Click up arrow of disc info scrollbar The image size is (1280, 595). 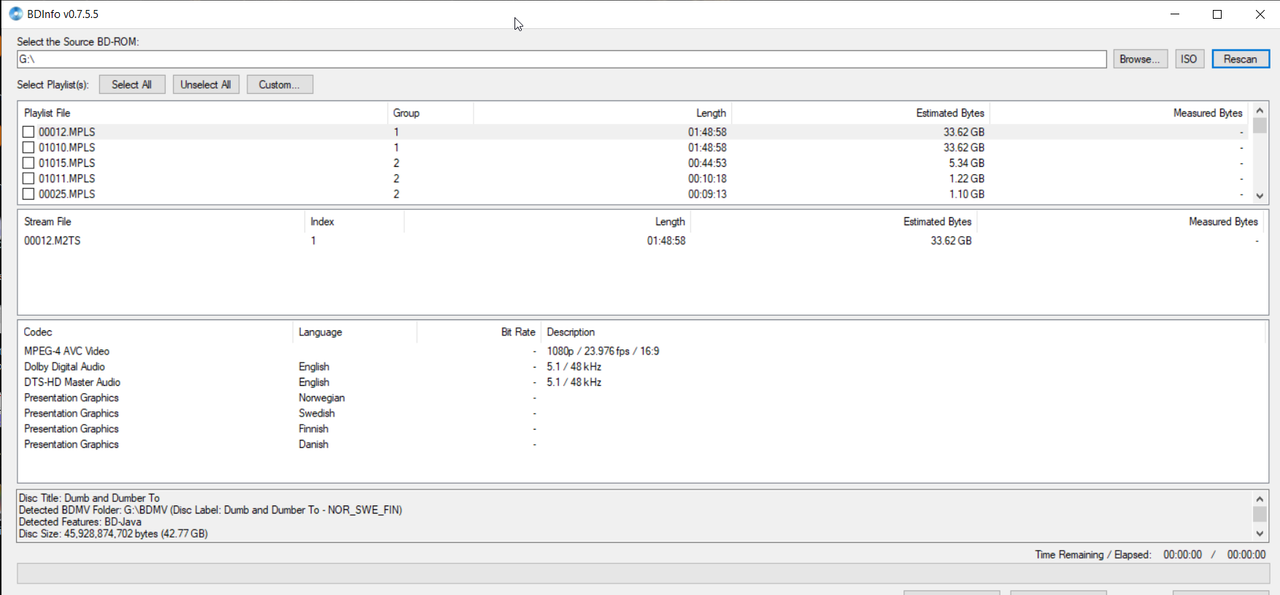click(1260, 498)
